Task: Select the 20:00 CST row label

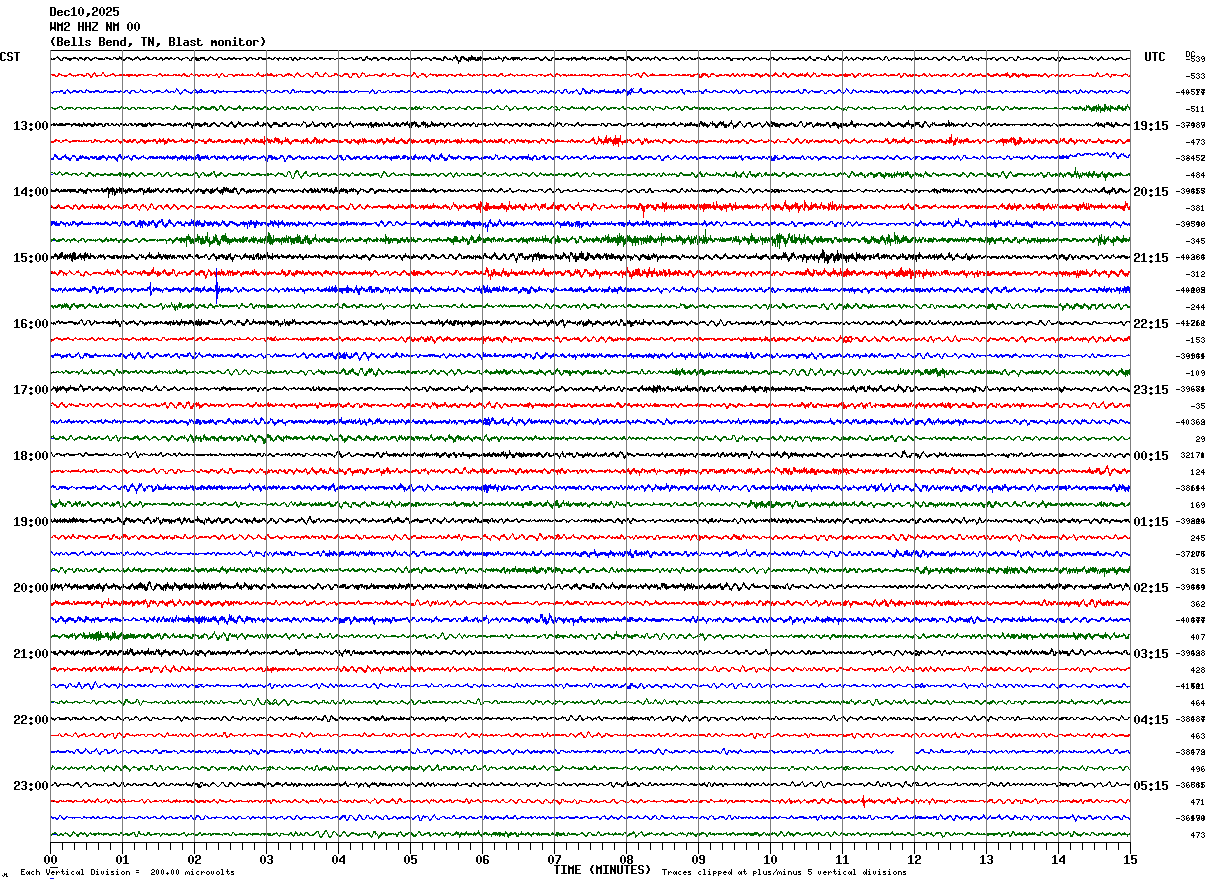Action: click(31, 588)
